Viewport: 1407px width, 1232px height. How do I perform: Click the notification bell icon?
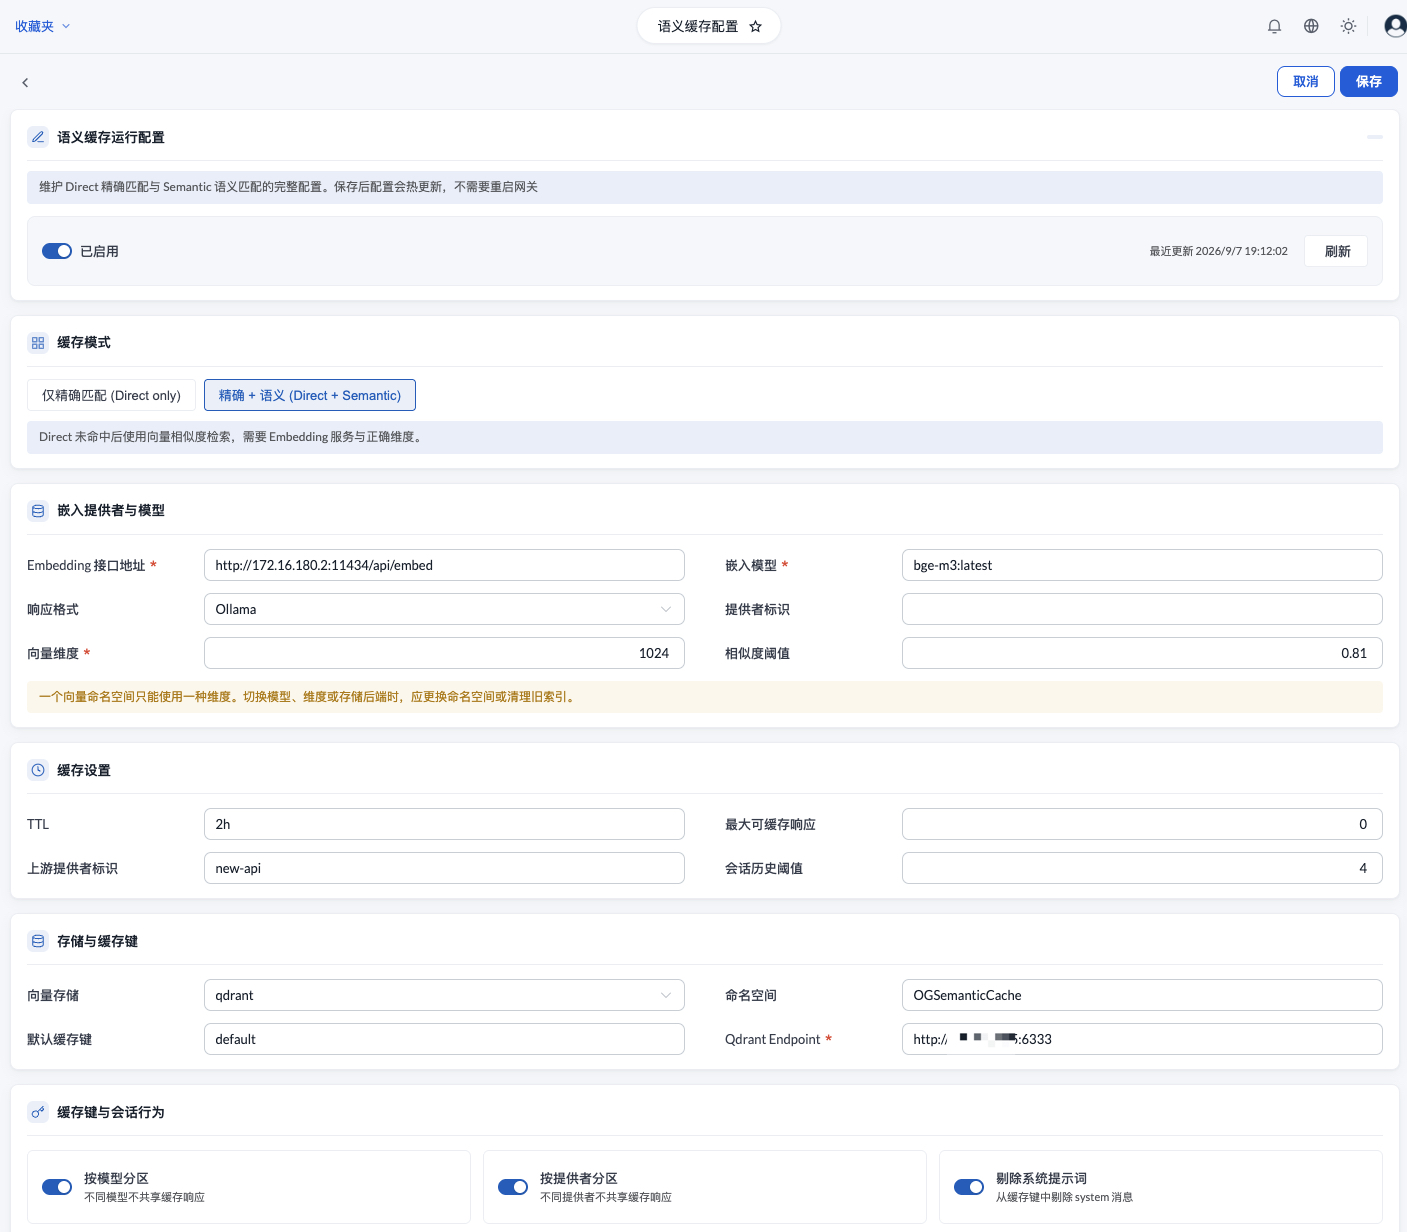coord(1274,26)
